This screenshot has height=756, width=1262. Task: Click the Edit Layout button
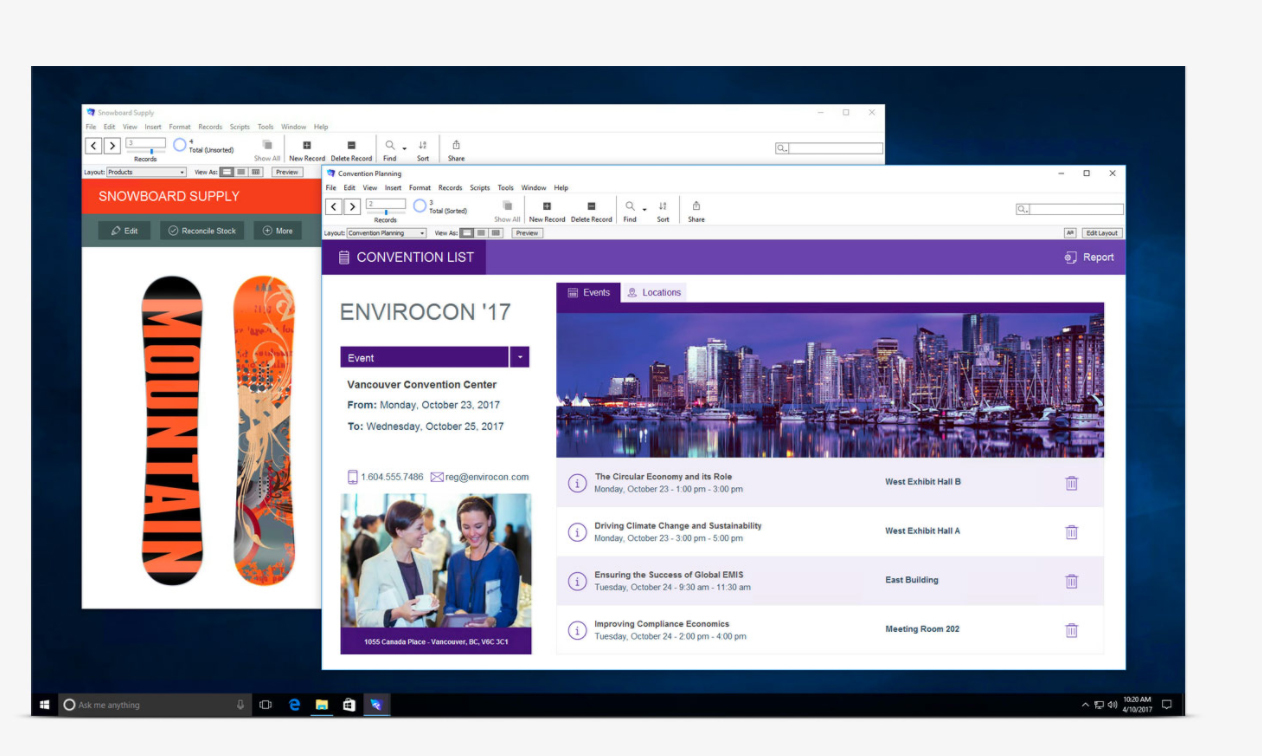[x=1102, y=233]
